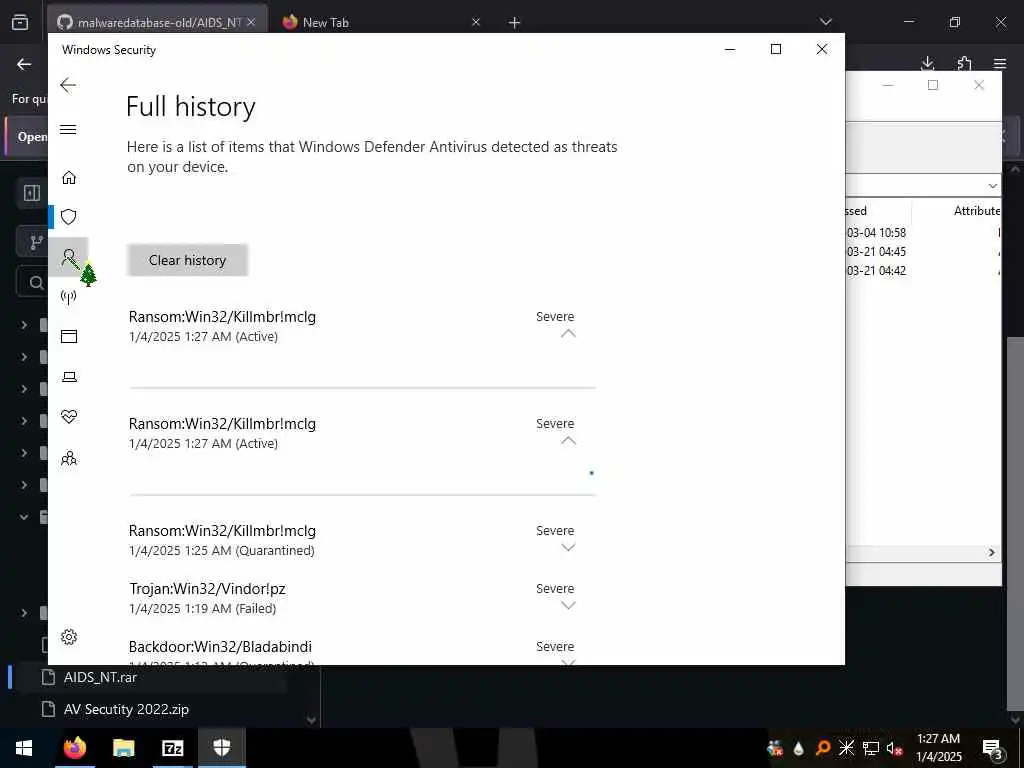Collapse the first Killmbr!mclg Active threat

568,333
